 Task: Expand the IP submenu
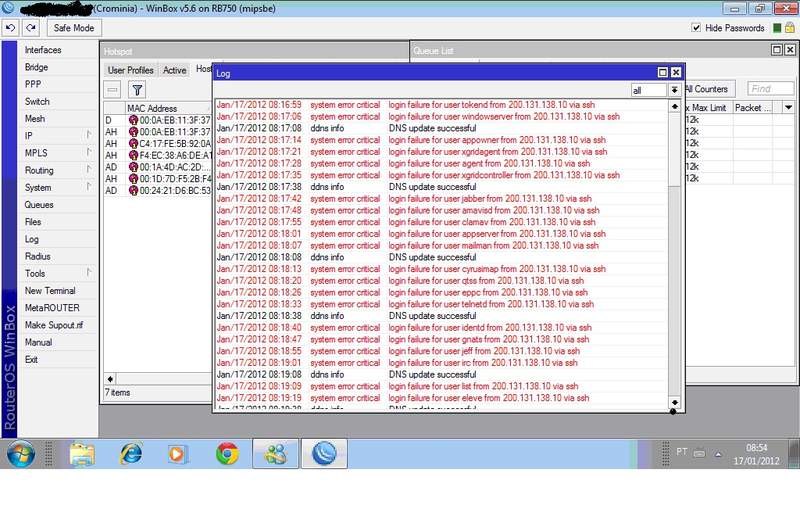[56, 136]
